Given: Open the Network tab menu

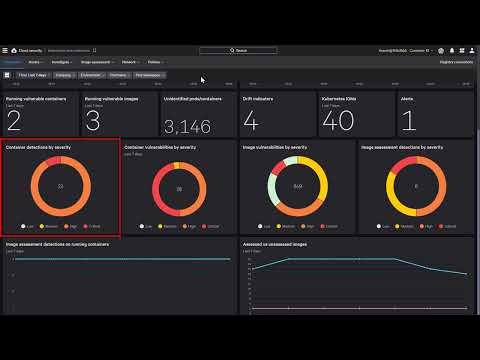Looking at the screenshot, I should (130, 62).
